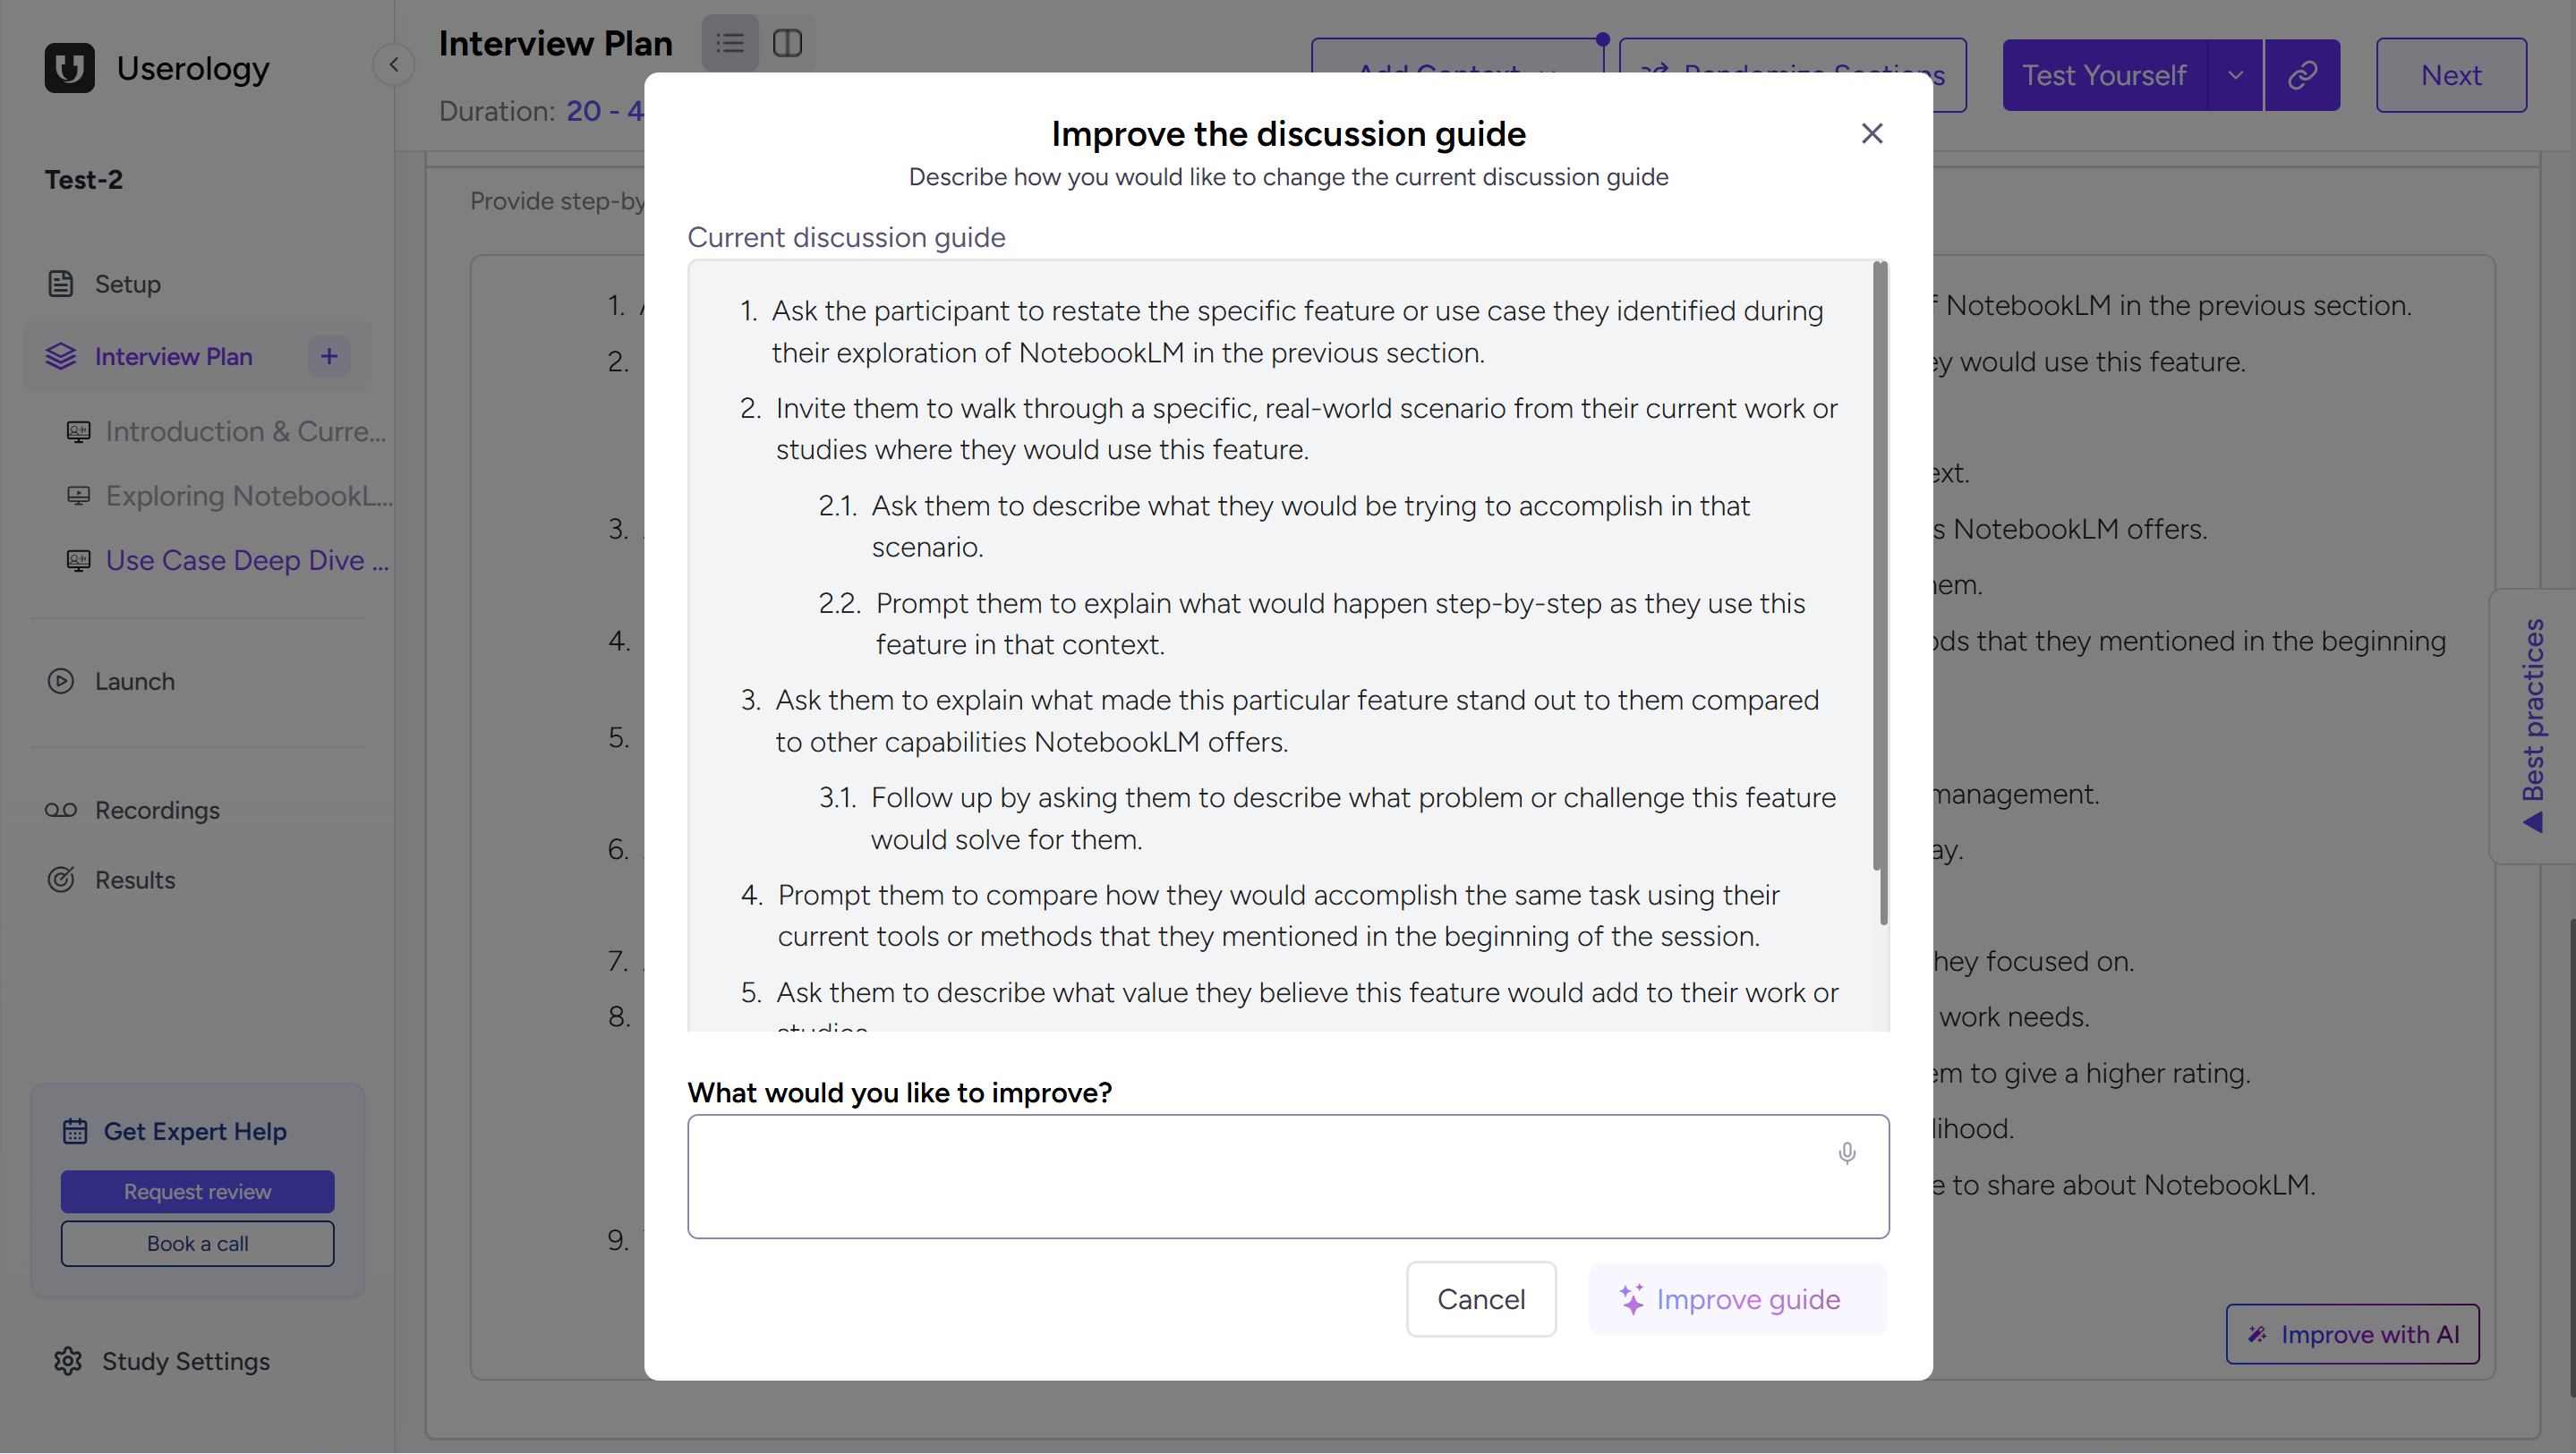Click the split panel layout icon in the header
The height and width of the screenshot is (1454, 2576).
click(x=788, y=43)
